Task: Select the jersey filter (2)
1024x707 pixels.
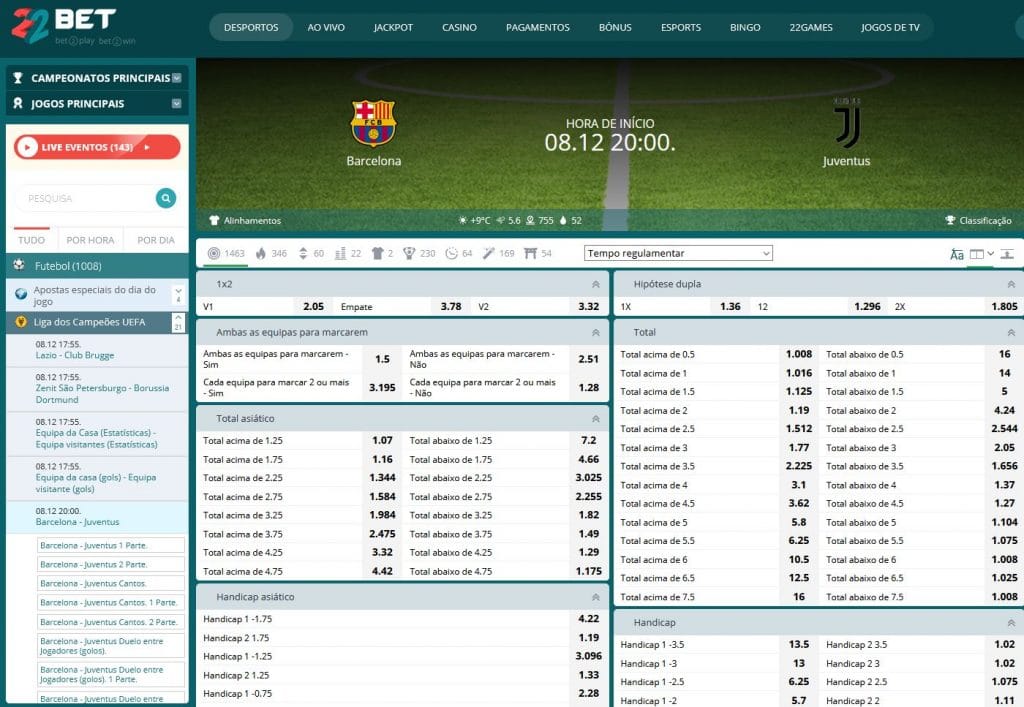Action: [x=382, y=253]
